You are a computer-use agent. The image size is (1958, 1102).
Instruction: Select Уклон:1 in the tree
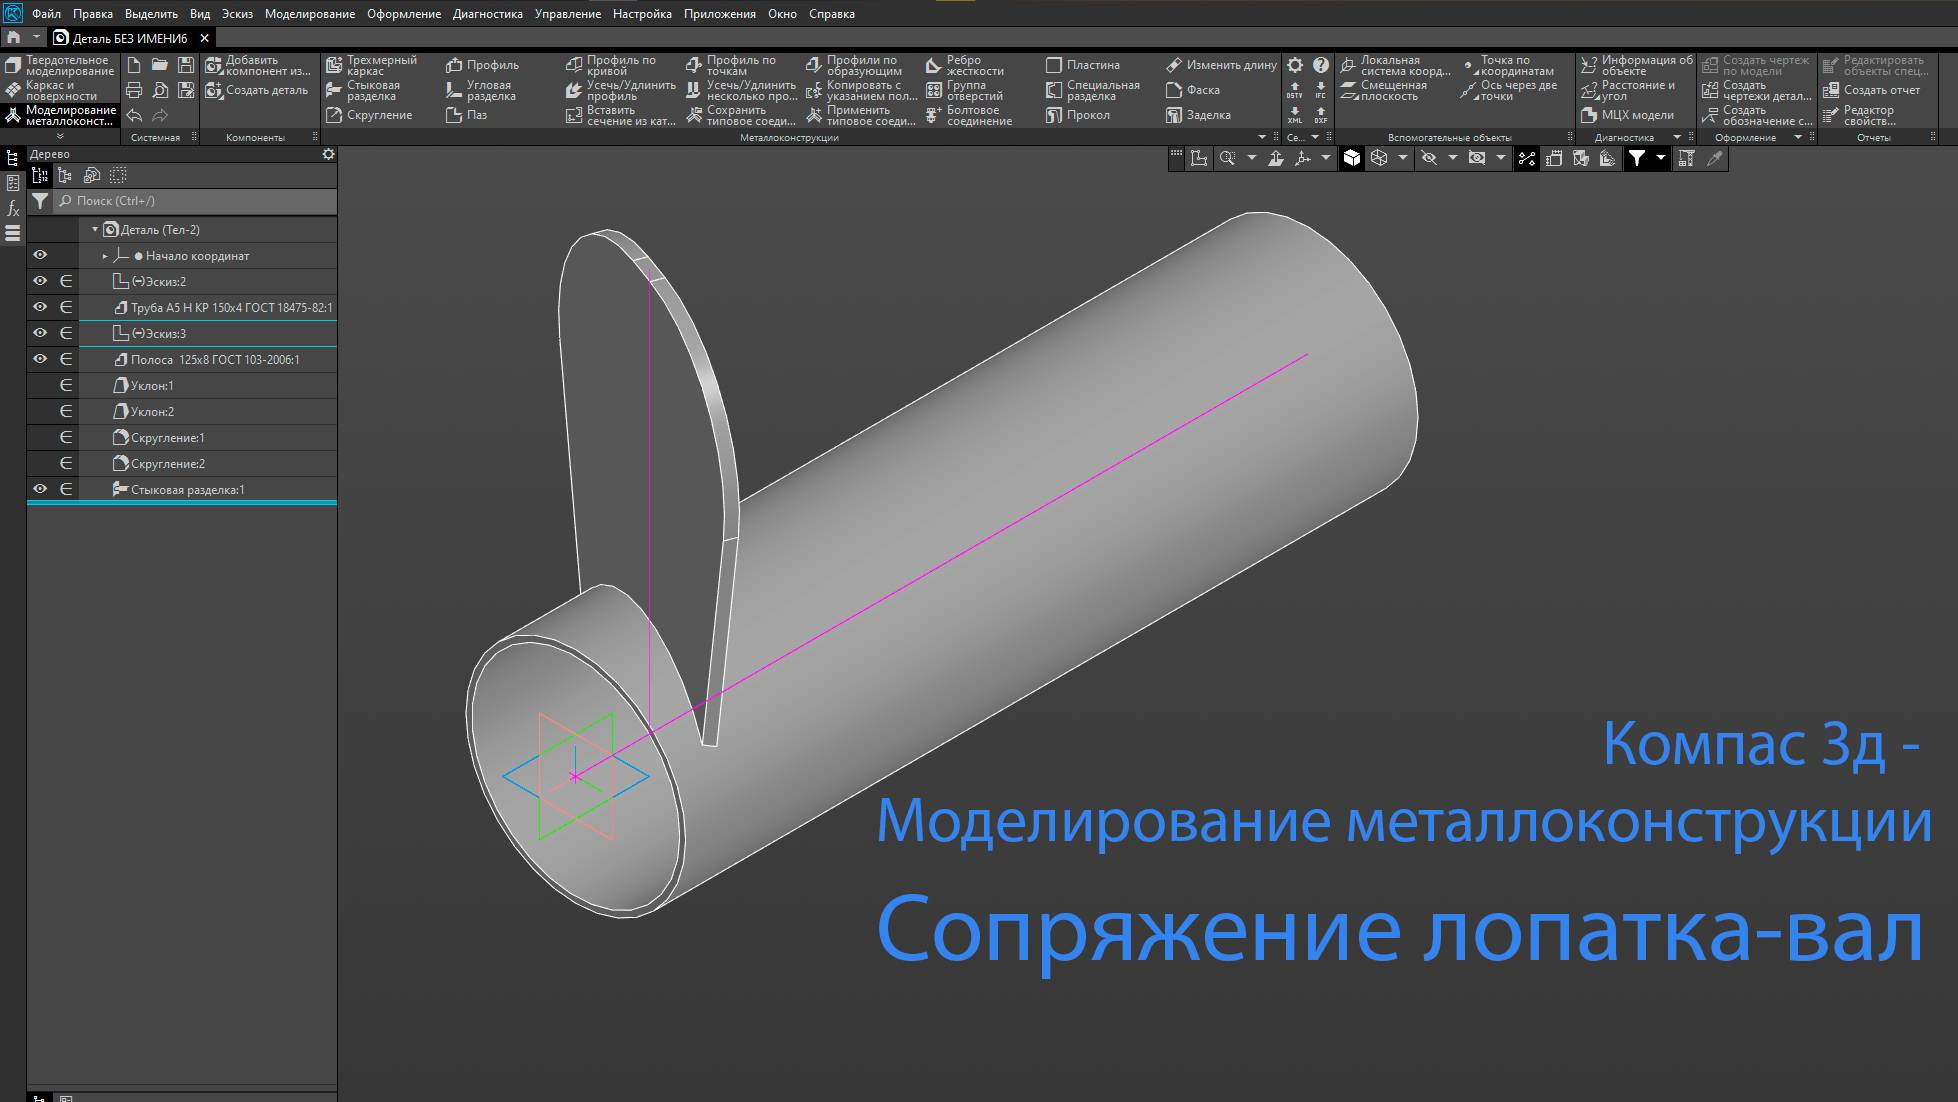coord(152,385)
